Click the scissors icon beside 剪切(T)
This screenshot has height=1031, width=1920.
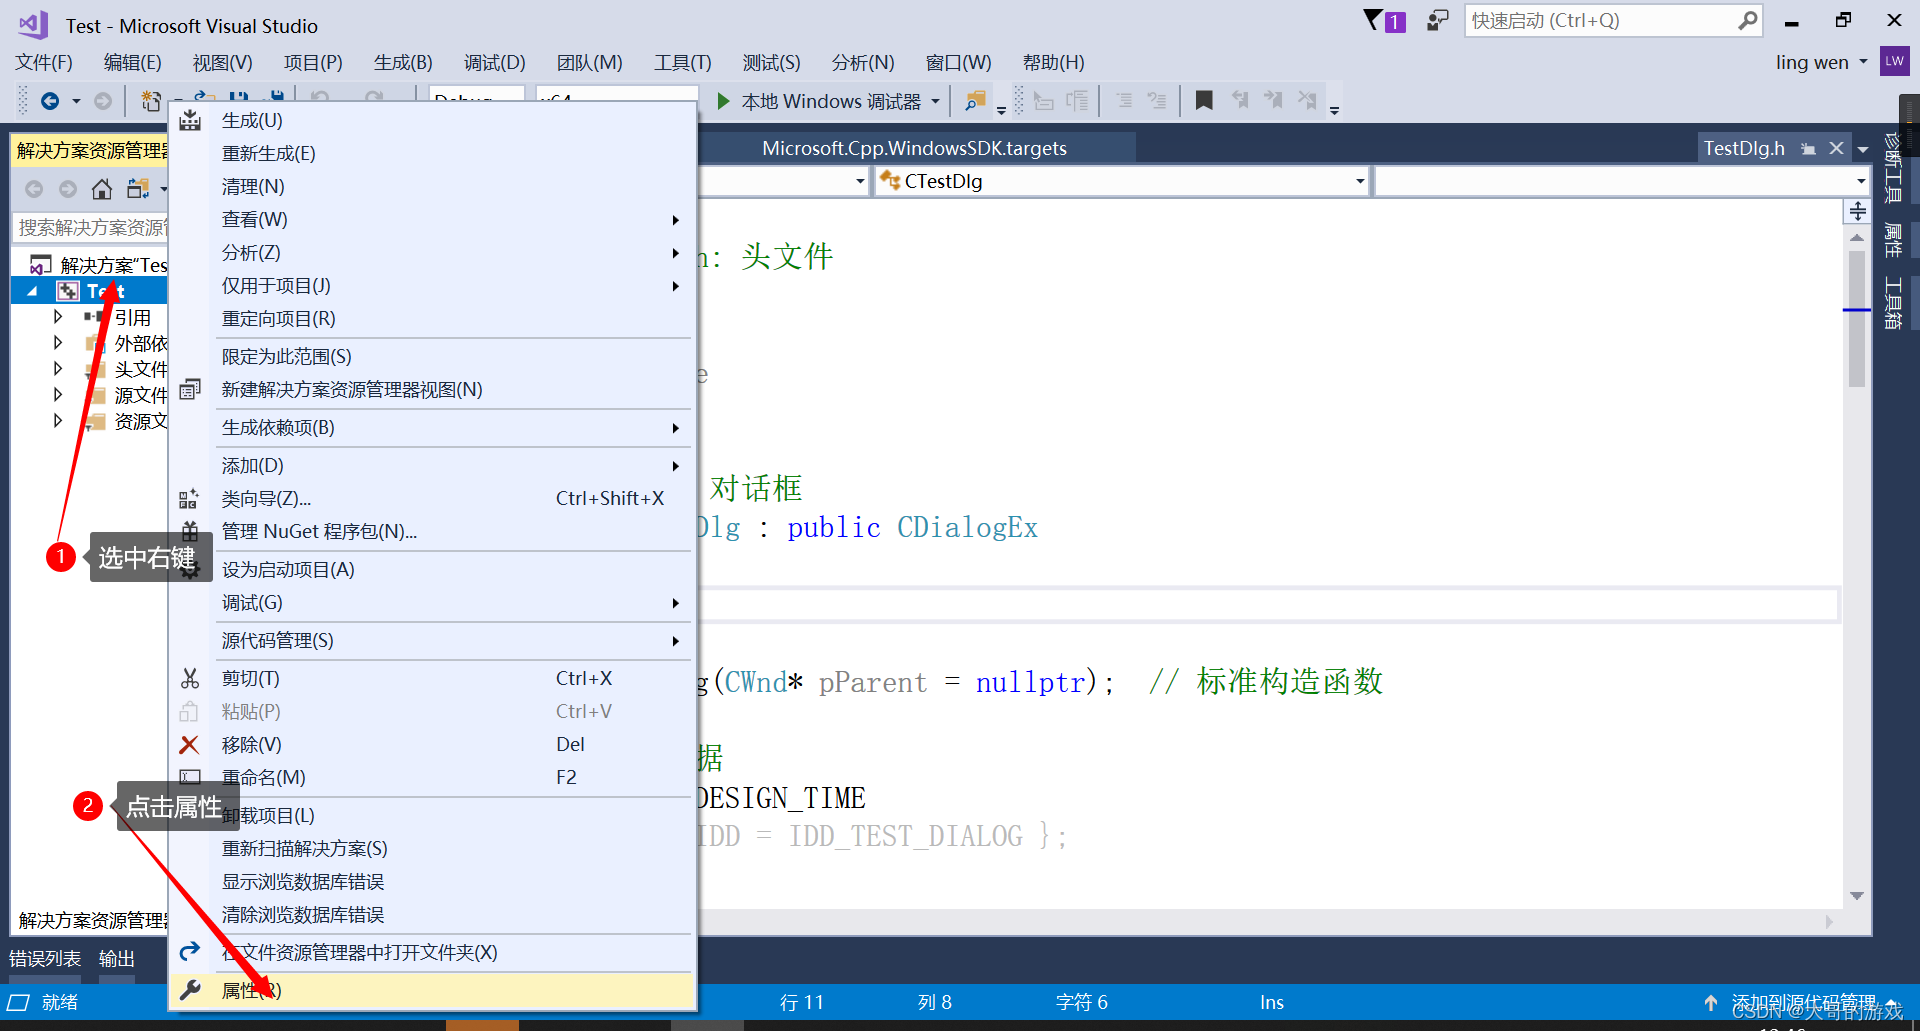(189, 679)
